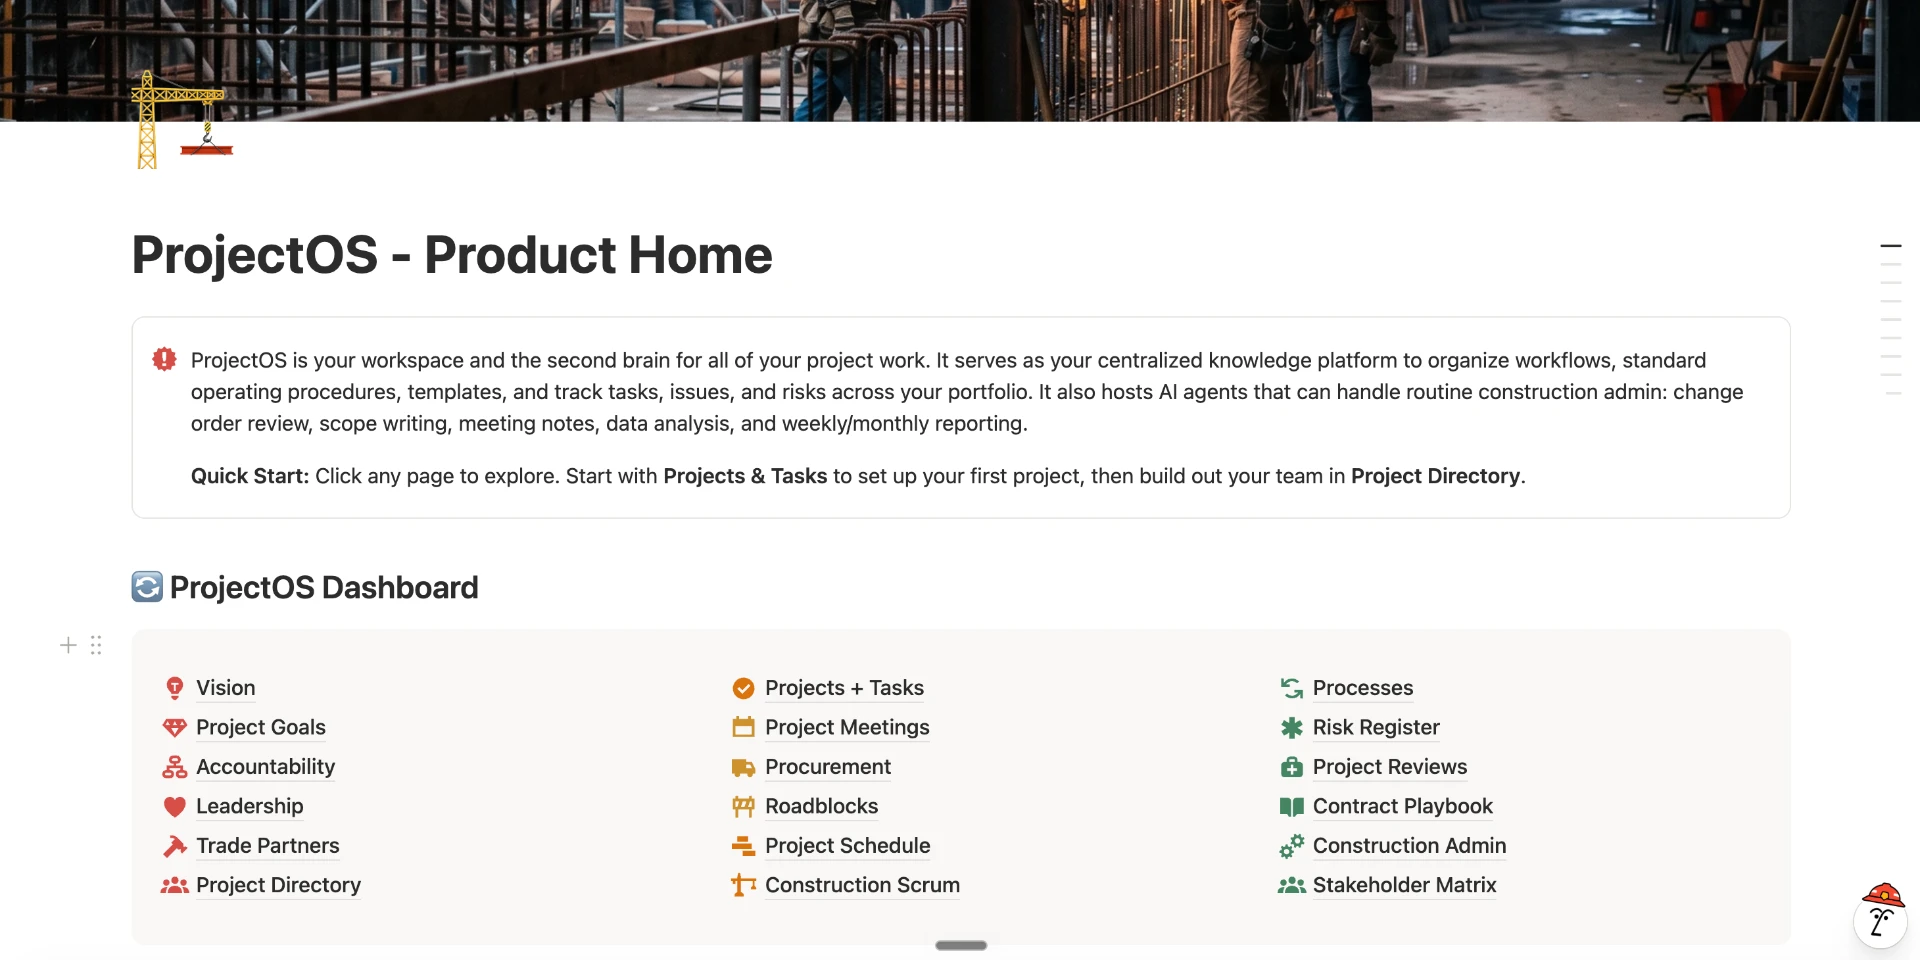
Task: Click the six-dot block drag handle
Action: click(x=96, y=645)
